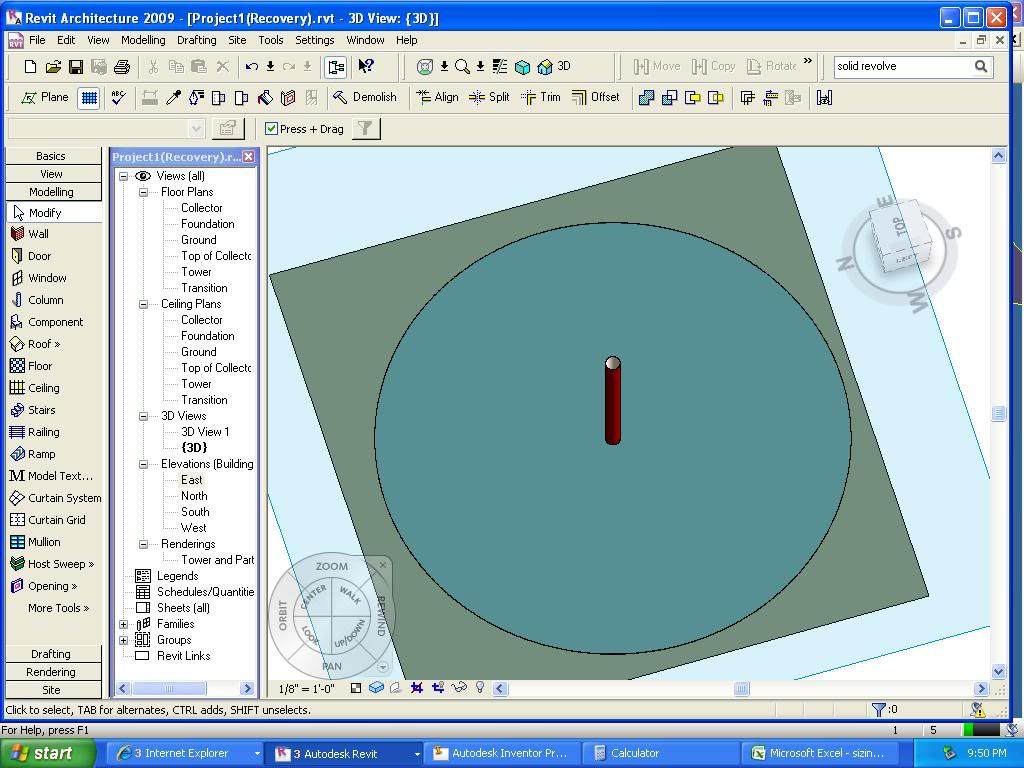Toggle the work plane grid visibility button

[89, 97]
